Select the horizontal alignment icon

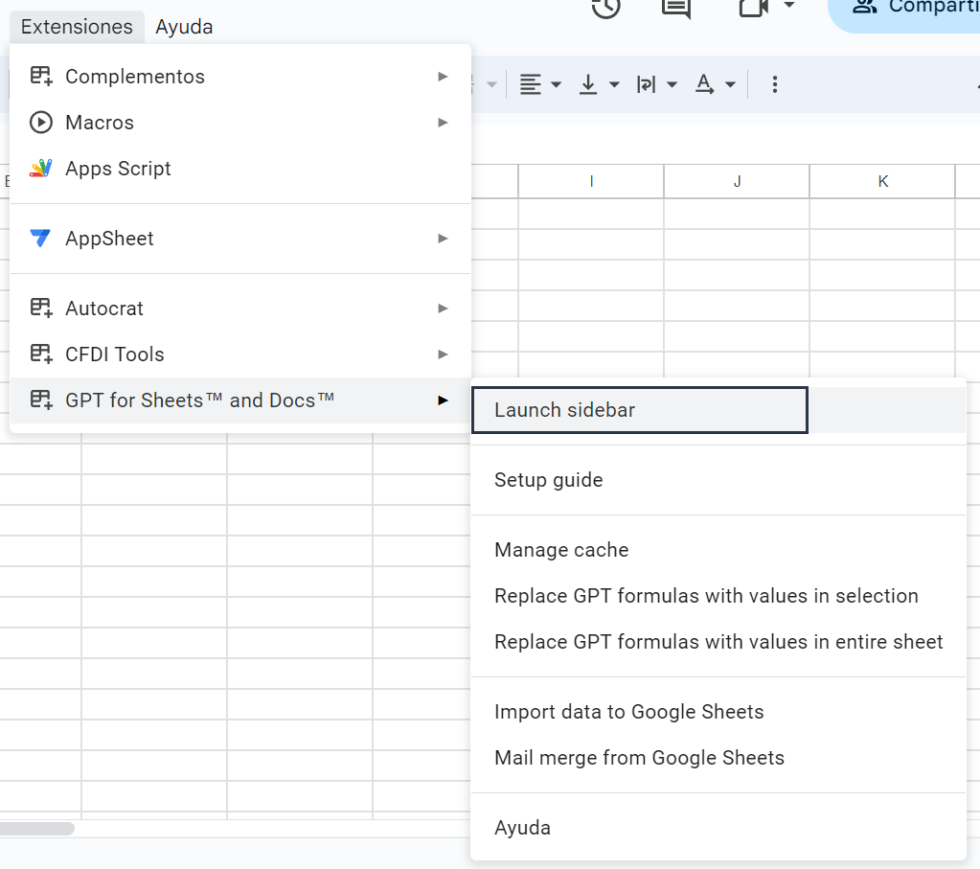[532, 84]
